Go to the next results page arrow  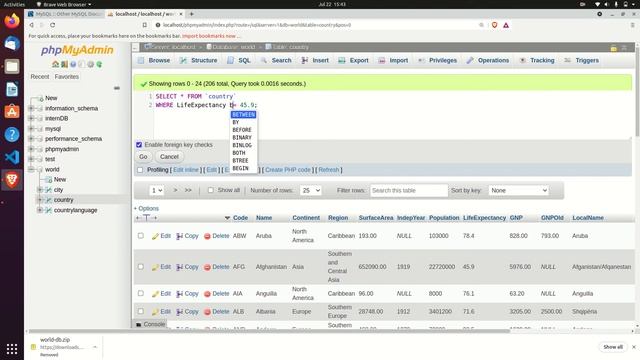[176, 190]
